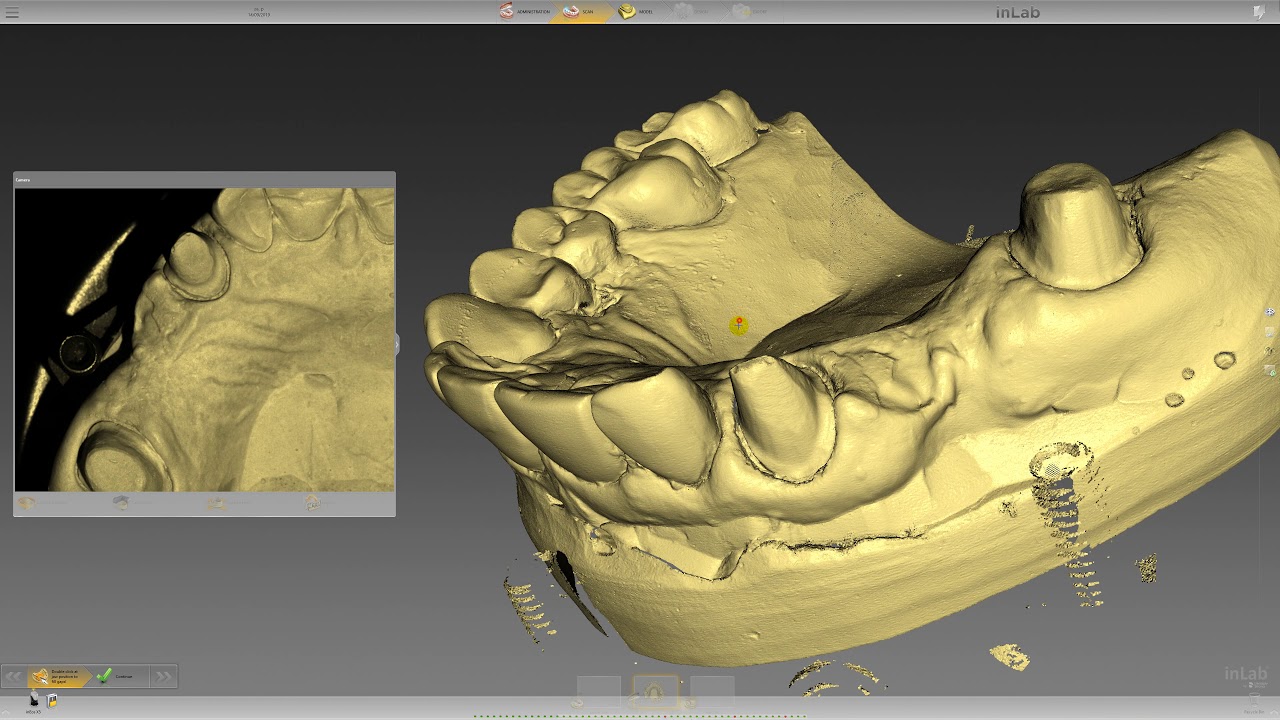Image resolution: width=1280 pixels, height=720 pixels.
Task: Click the third icon under the camera view
Action: 217,503
